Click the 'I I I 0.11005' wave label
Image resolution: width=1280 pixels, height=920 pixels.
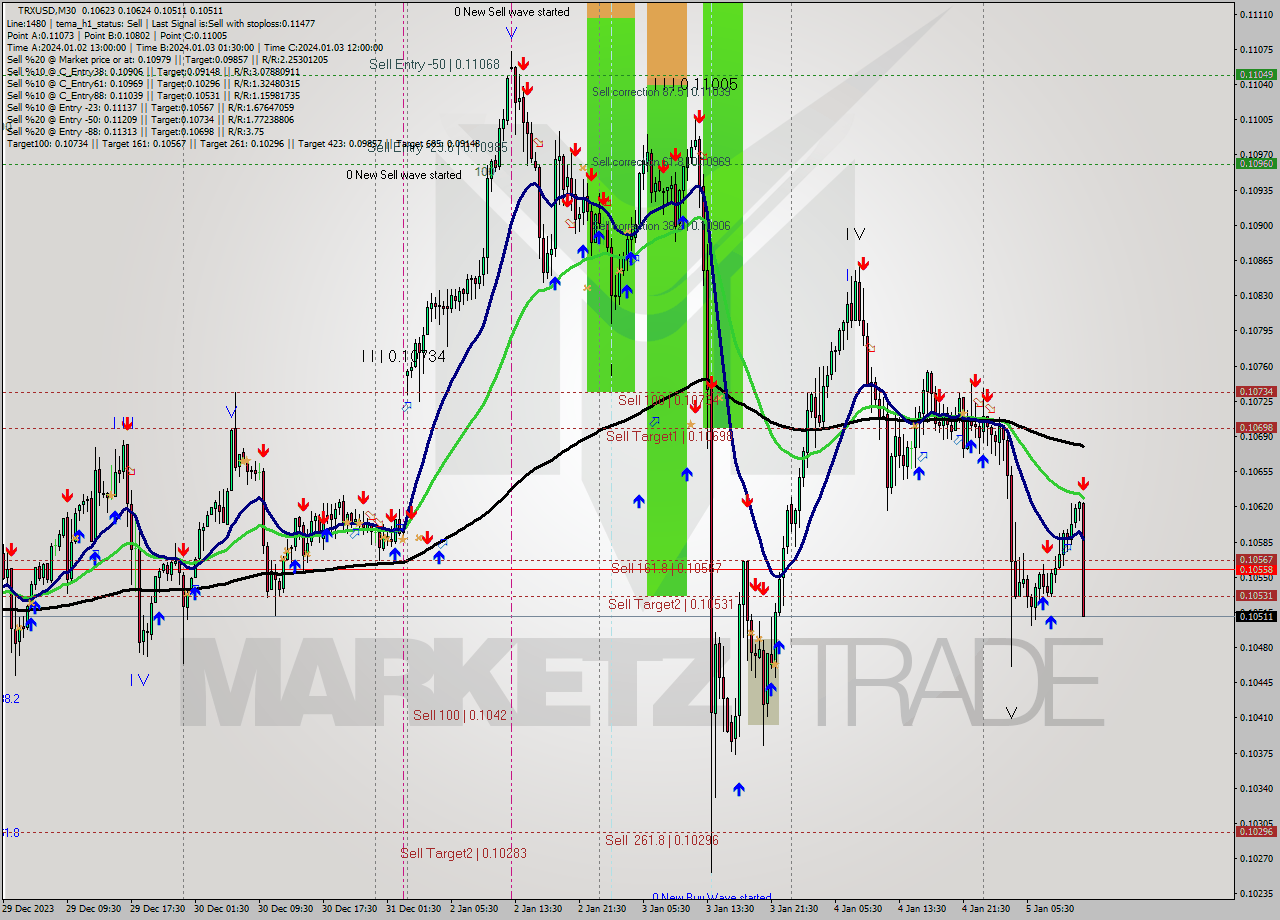pyautogui.click(x=694, y=84)
